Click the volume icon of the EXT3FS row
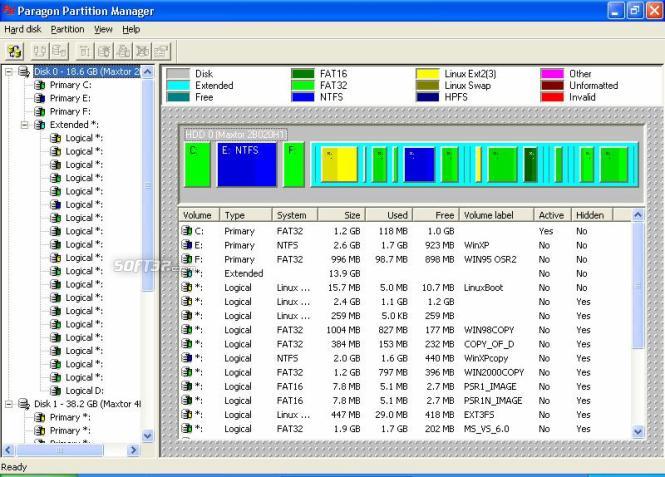This screenshot has width=665, height=477. pyautogui.click(x=187, y=414)
